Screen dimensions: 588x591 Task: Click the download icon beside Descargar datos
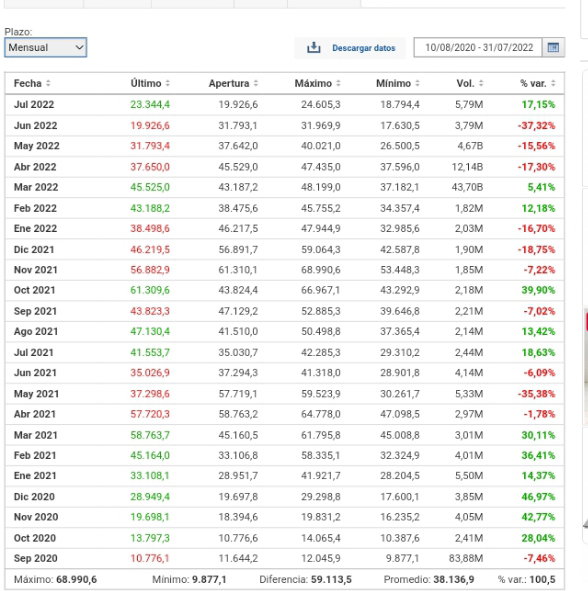pos(314,48)
